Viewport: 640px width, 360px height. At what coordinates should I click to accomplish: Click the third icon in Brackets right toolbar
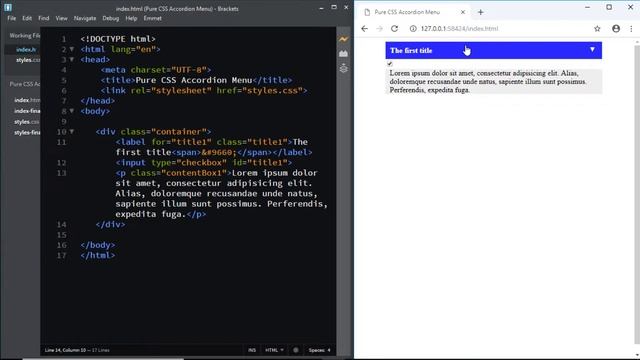point(343,68)
